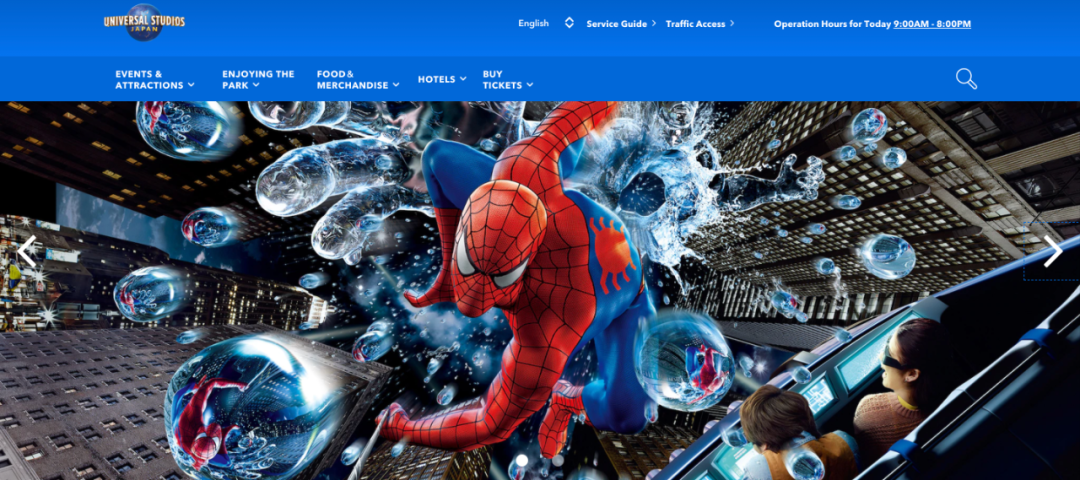Advance carousel with right arrow

click(x=1052, y=251)
